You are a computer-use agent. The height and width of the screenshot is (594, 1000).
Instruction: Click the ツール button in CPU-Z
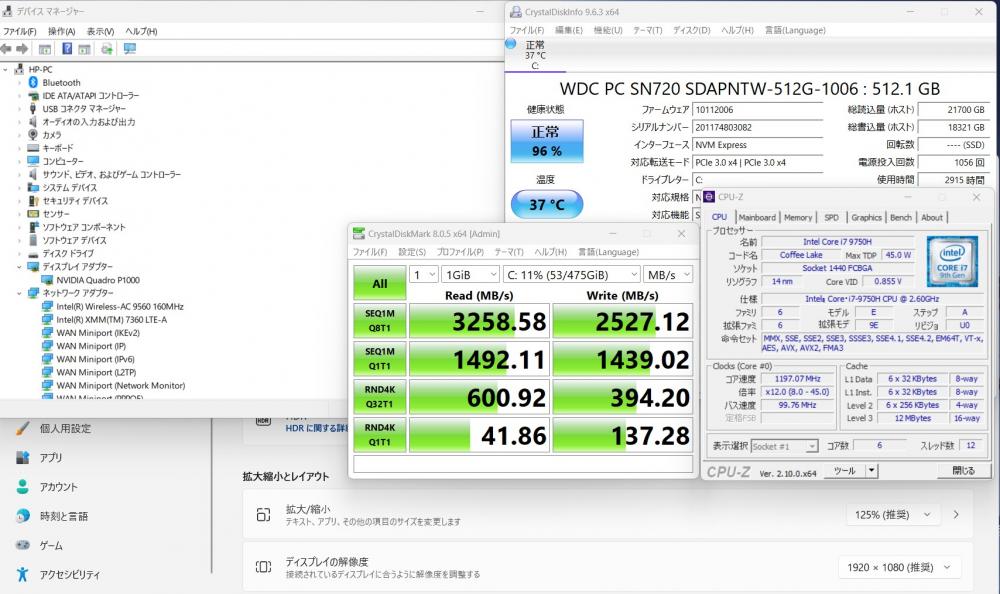[844, 471]
